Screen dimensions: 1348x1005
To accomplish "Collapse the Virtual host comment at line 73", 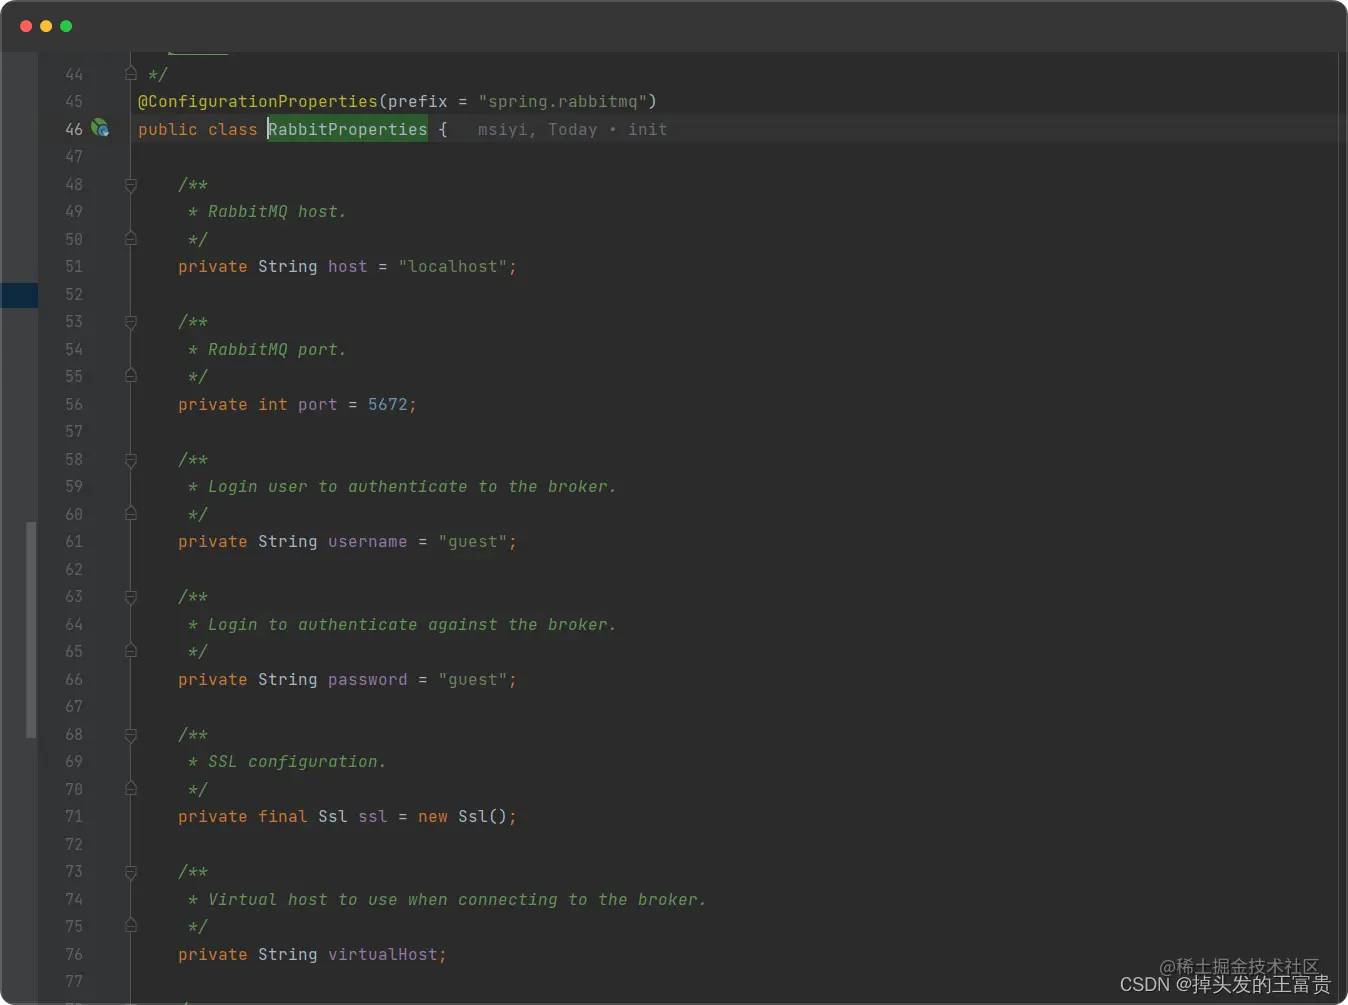I will [x=131, y=872].
